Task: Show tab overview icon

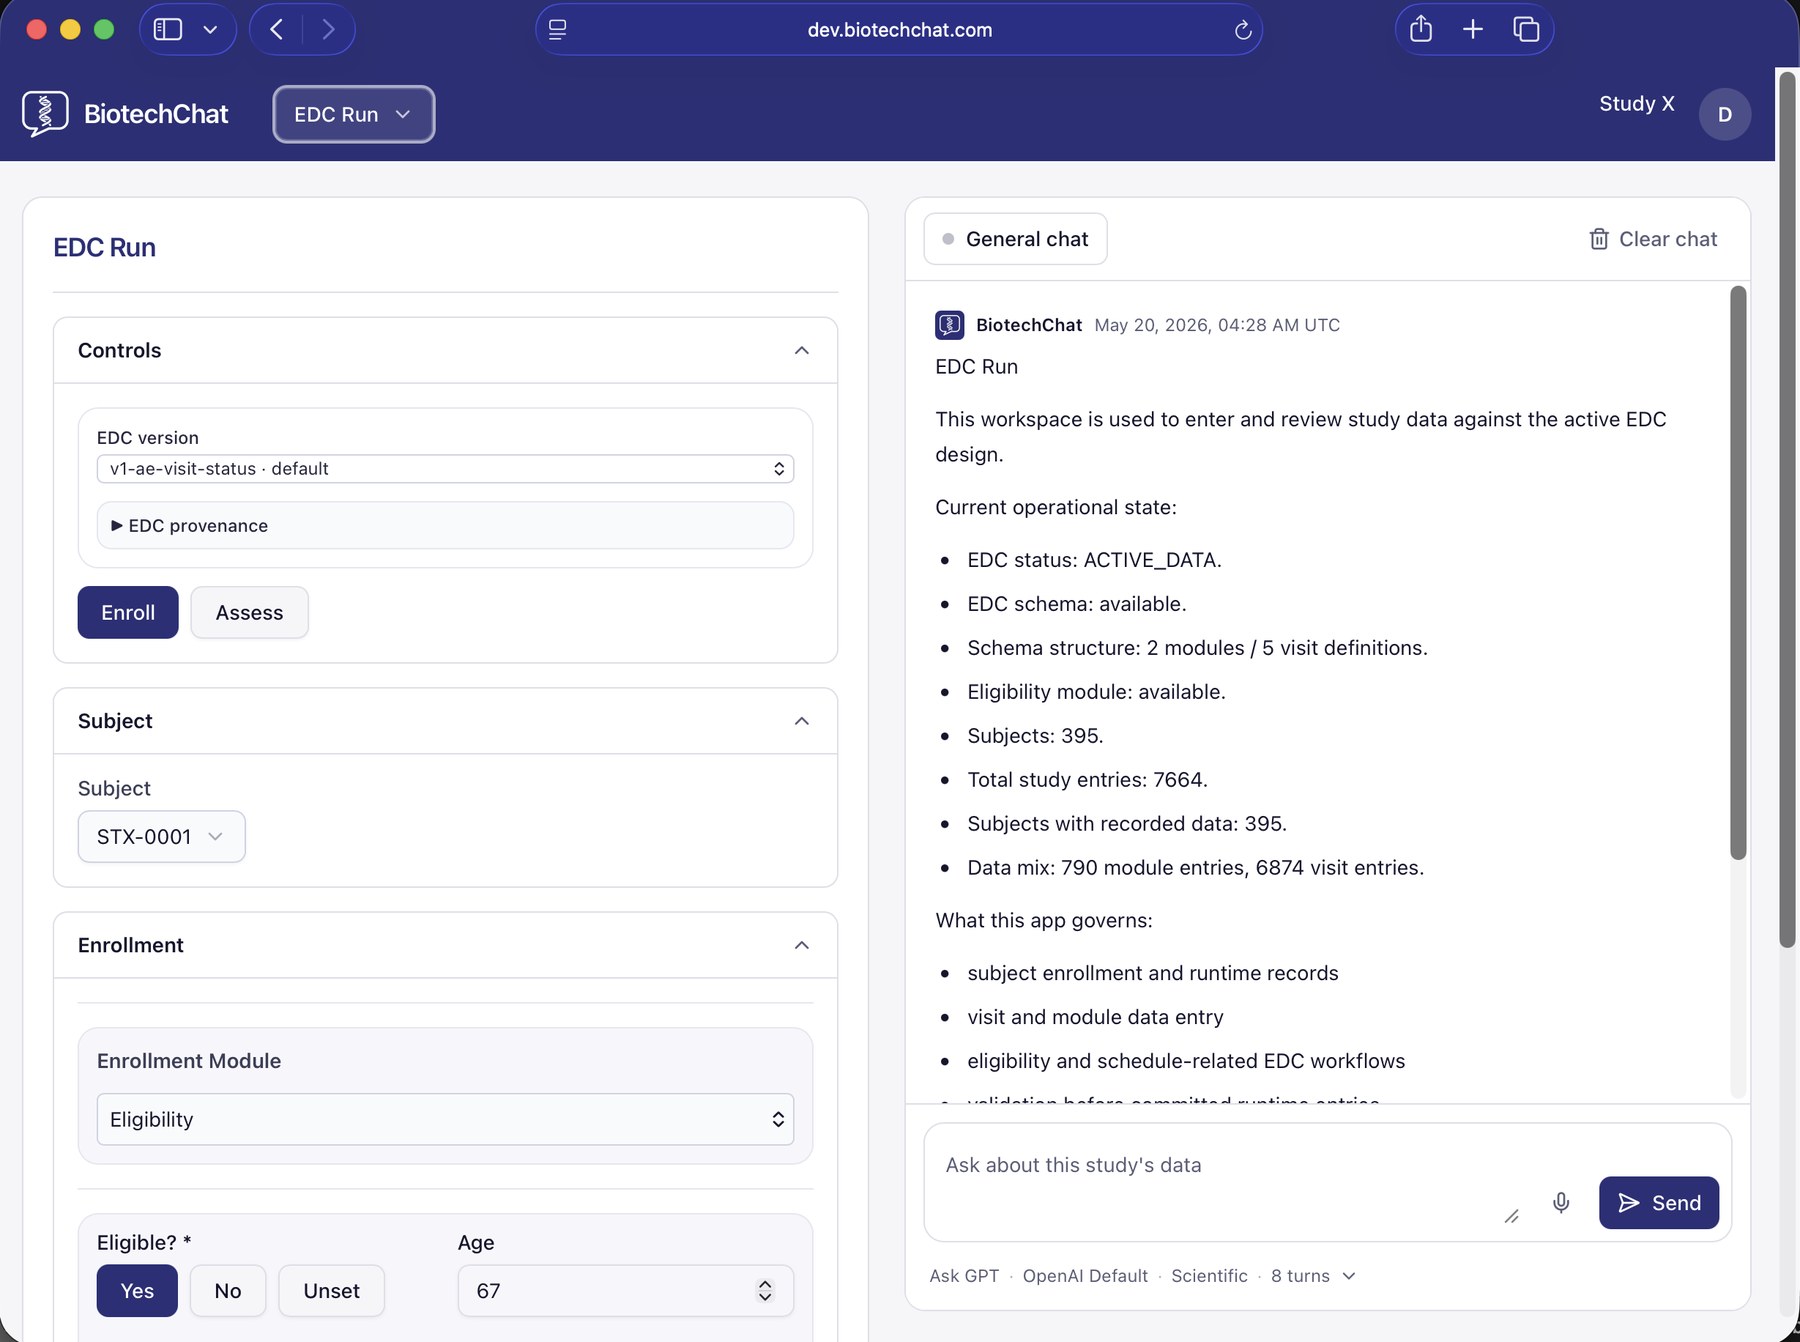Action: click(x=1526, y=29)
